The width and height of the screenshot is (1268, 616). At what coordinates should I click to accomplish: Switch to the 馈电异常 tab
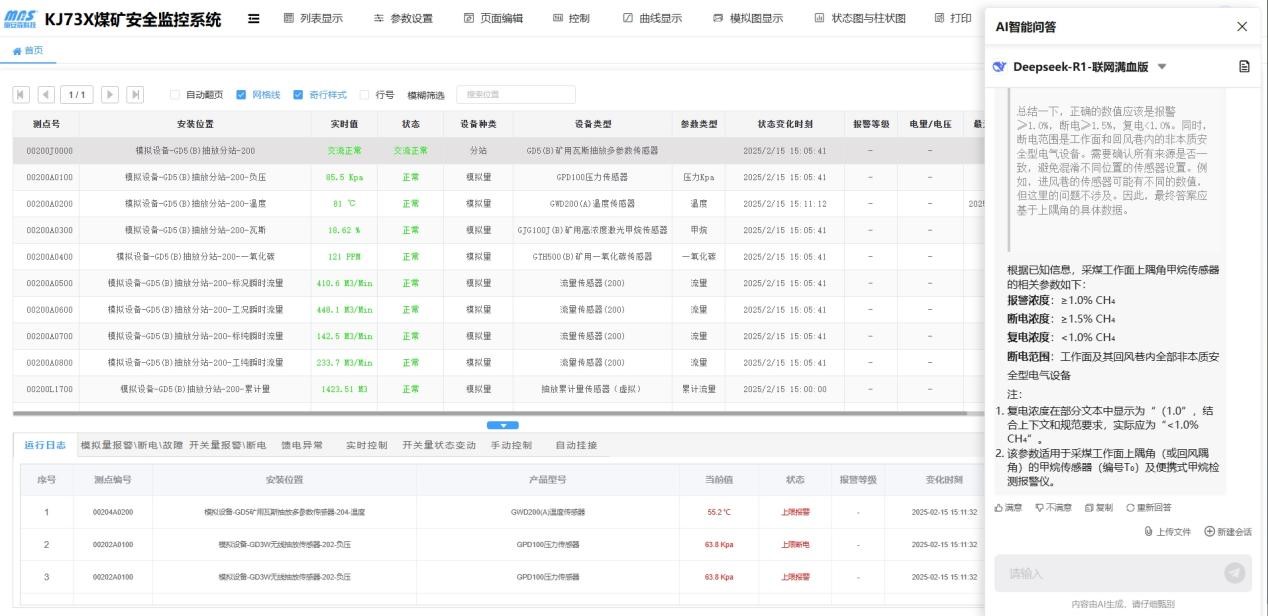pyautogui.click(x=302, y=445)
